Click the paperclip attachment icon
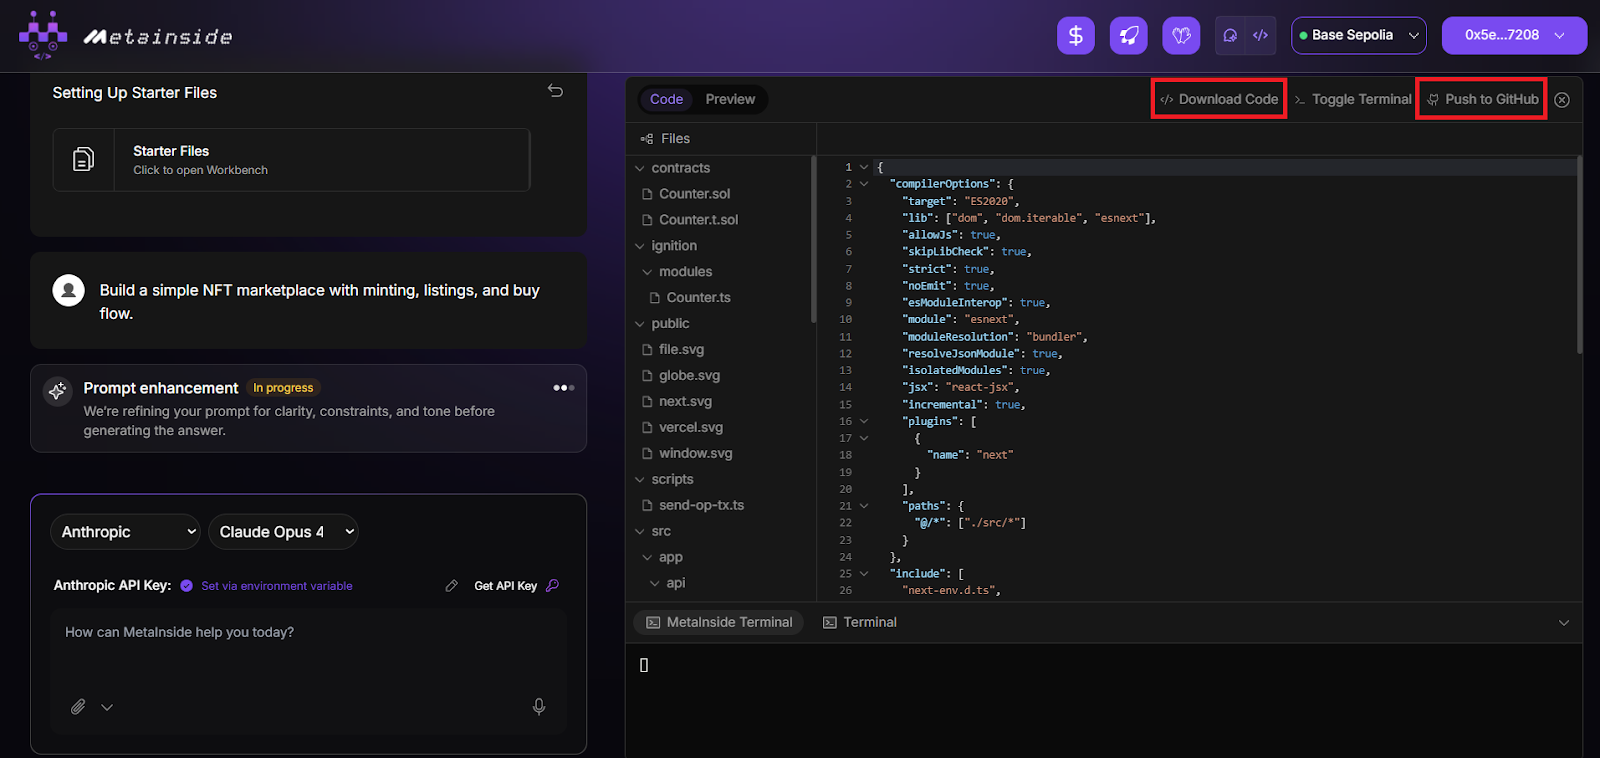 click(x=78, y=707)
